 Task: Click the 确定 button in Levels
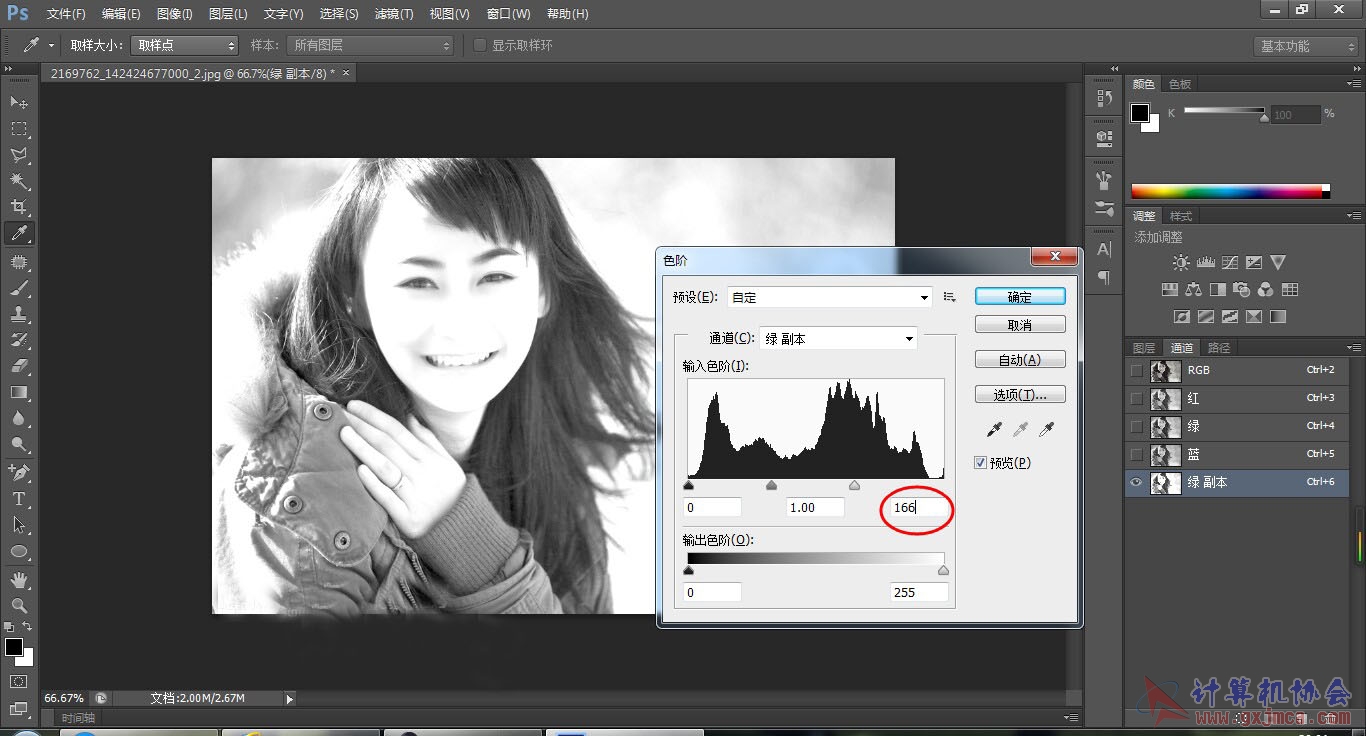click(x=1020, y=297)
